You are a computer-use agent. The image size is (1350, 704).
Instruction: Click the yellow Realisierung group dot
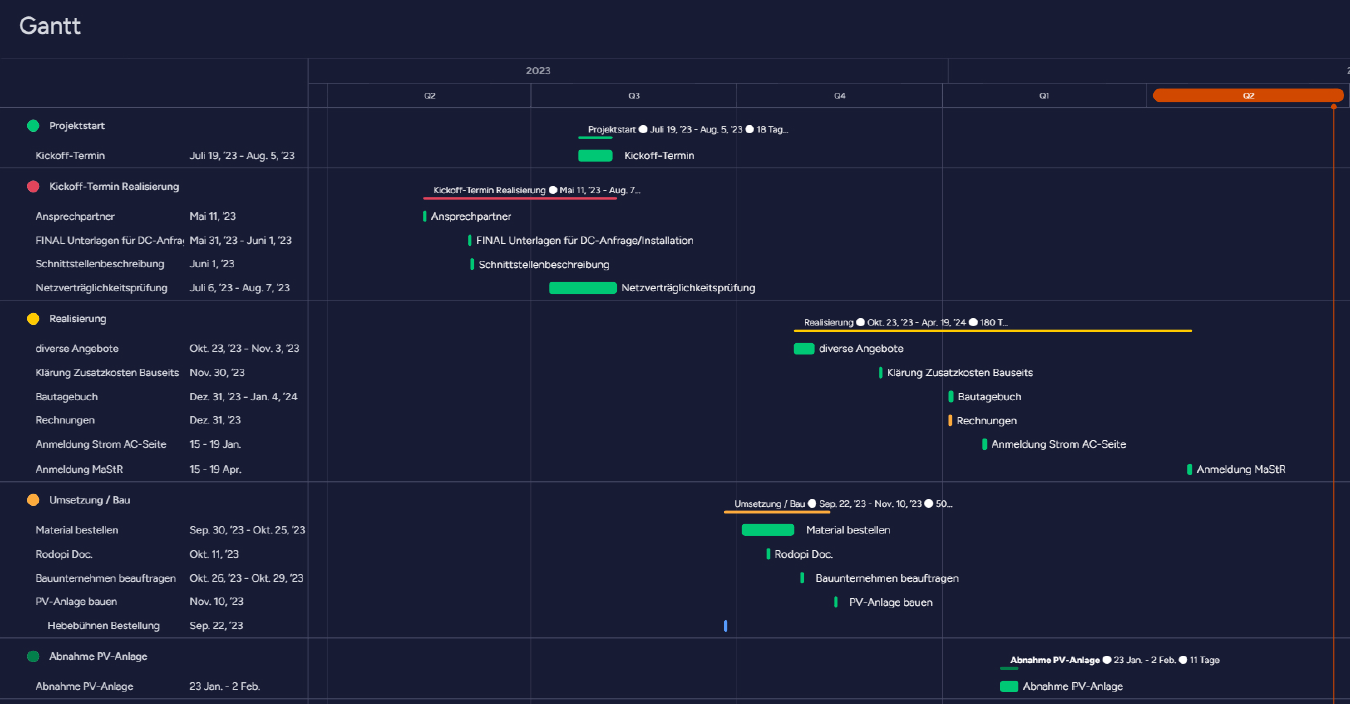click(x=33, y=319)
